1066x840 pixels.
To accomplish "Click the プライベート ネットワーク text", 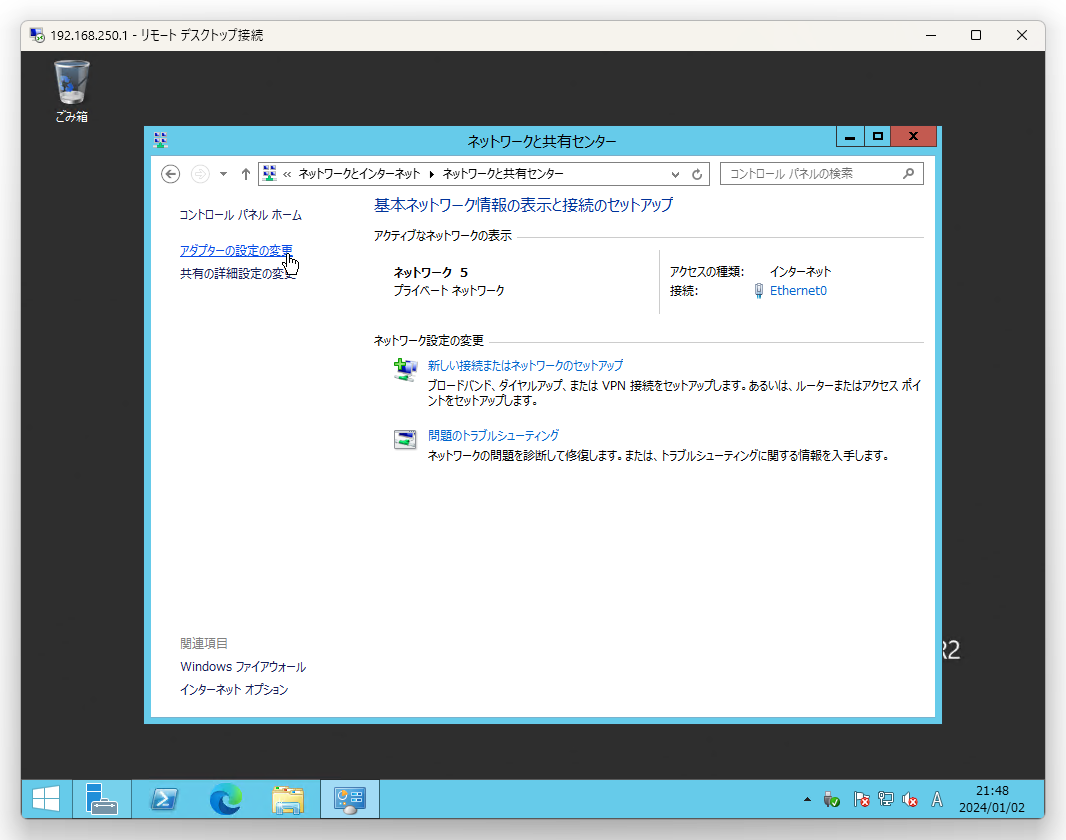I will point(449,291).
